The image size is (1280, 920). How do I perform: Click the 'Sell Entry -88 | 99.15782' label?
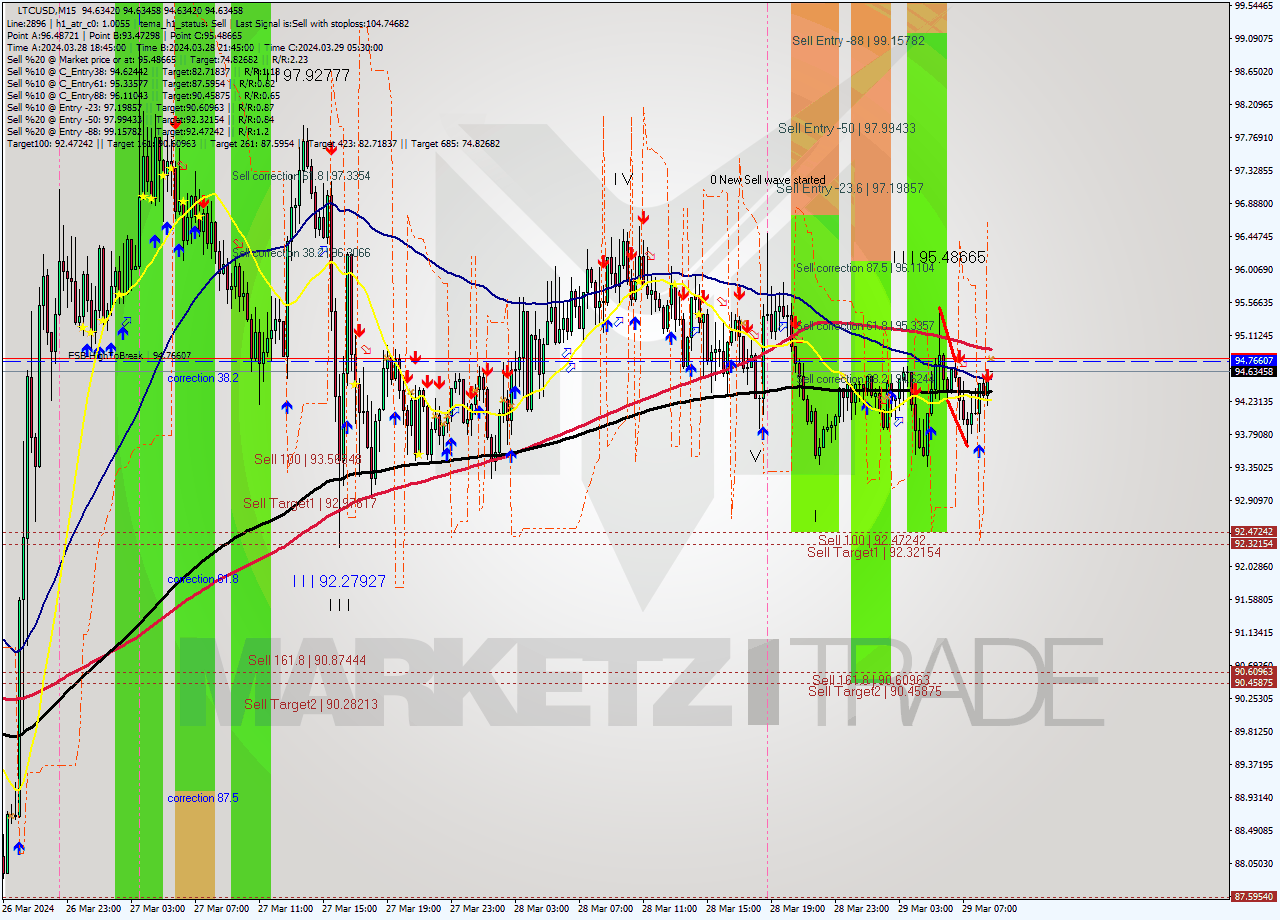pos(858,41)
